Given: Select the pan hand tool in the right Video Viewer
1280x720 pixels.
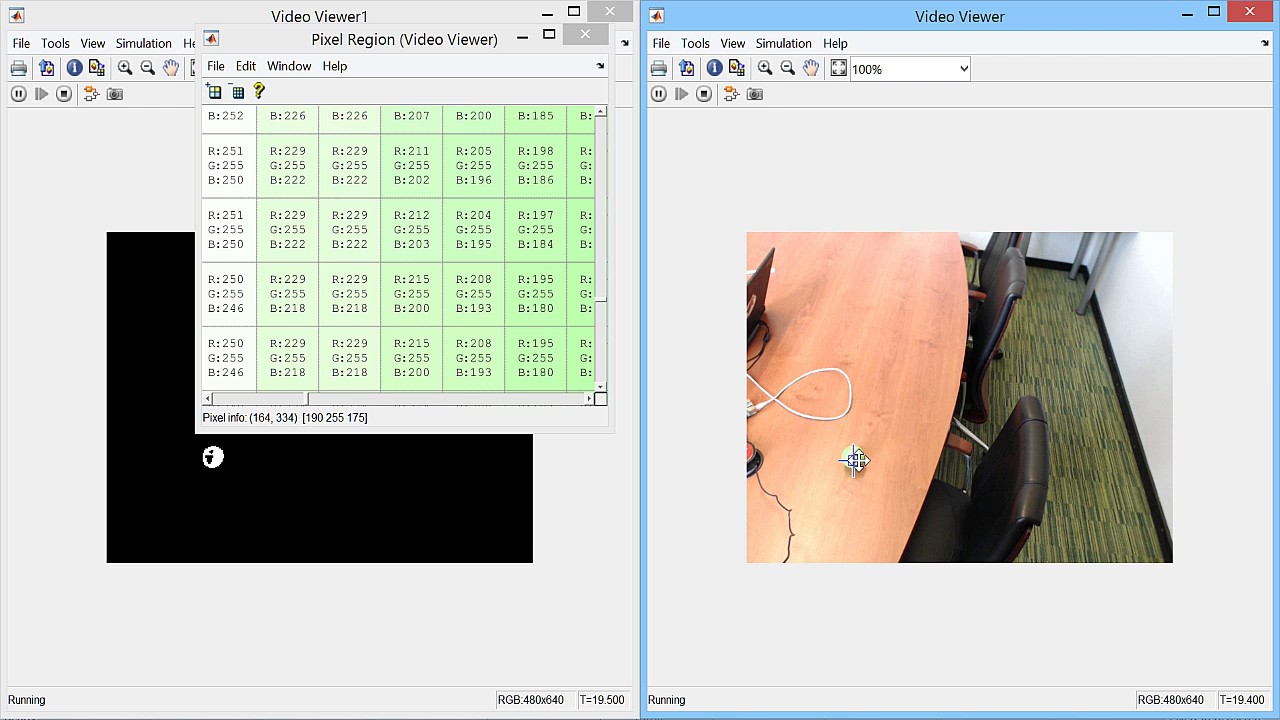Looking at the screenshot, I should [x=811, y=68].
